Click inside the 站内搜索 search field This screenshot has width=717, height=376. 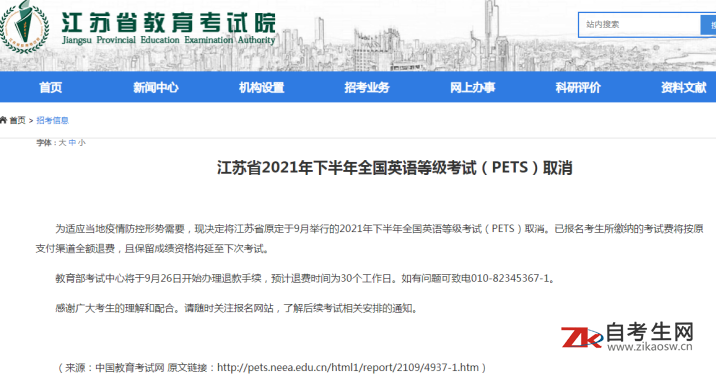click(639, 25)
